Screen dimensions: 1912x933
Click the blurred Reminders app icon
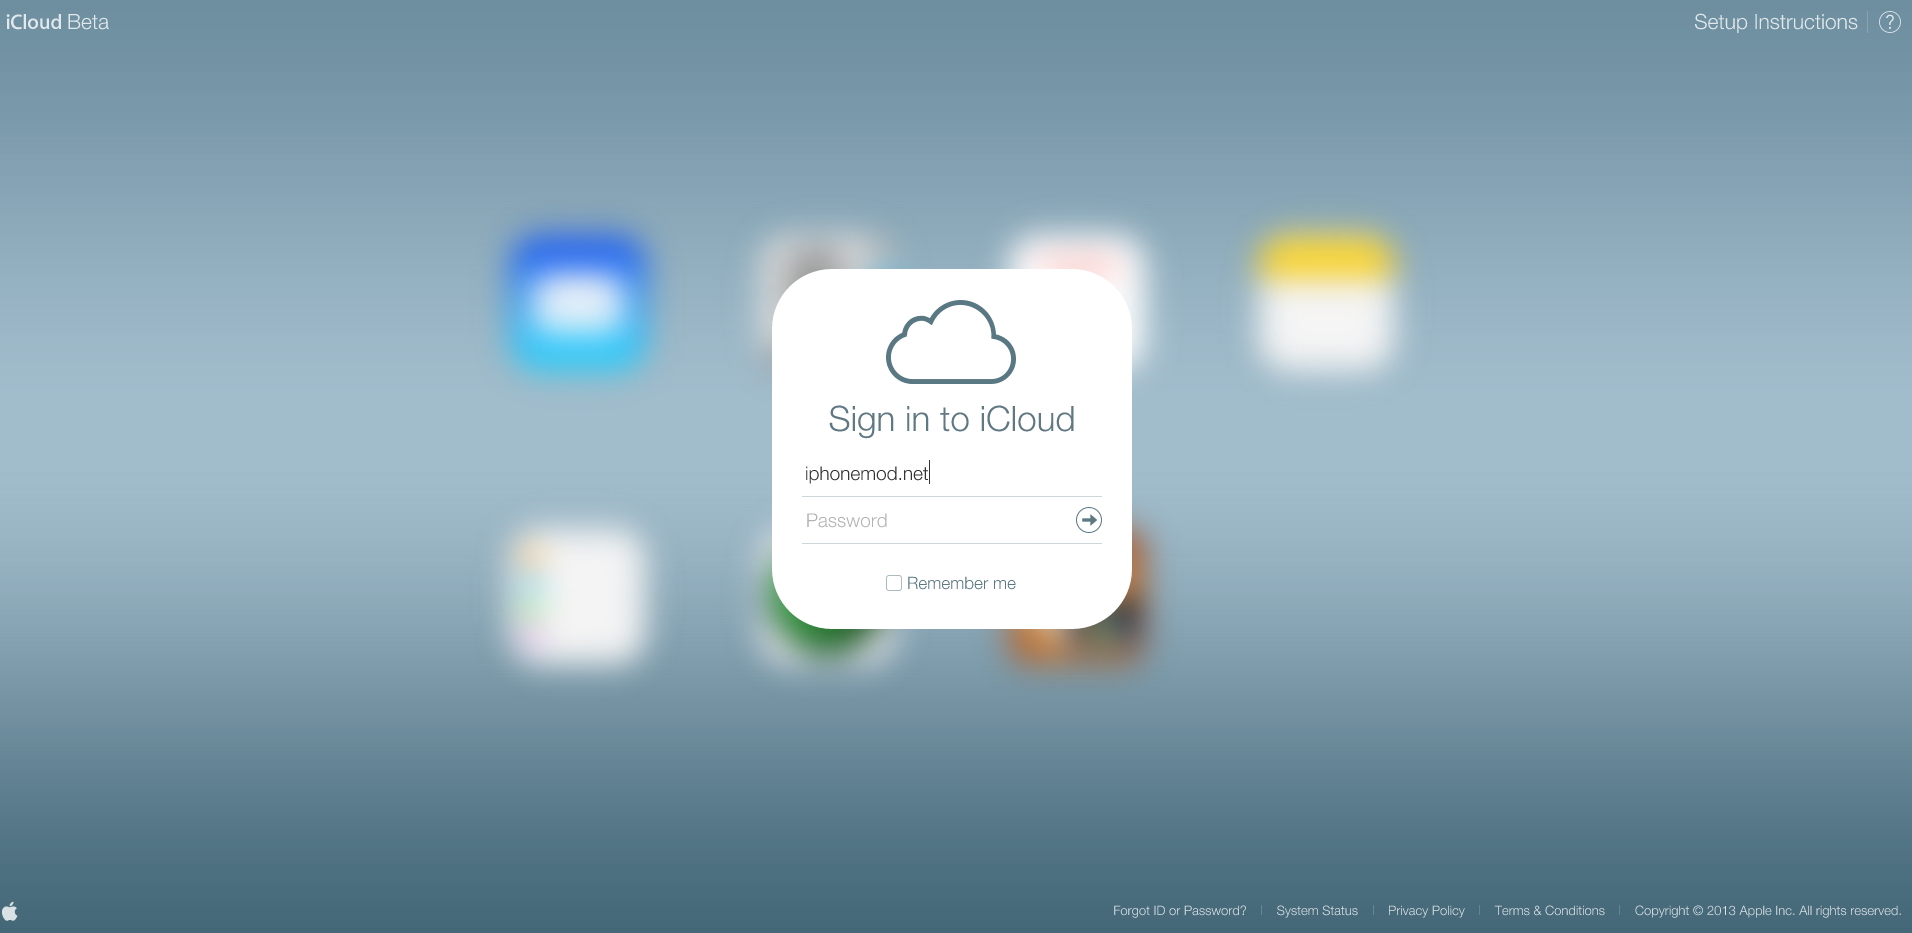pos(577,597)
